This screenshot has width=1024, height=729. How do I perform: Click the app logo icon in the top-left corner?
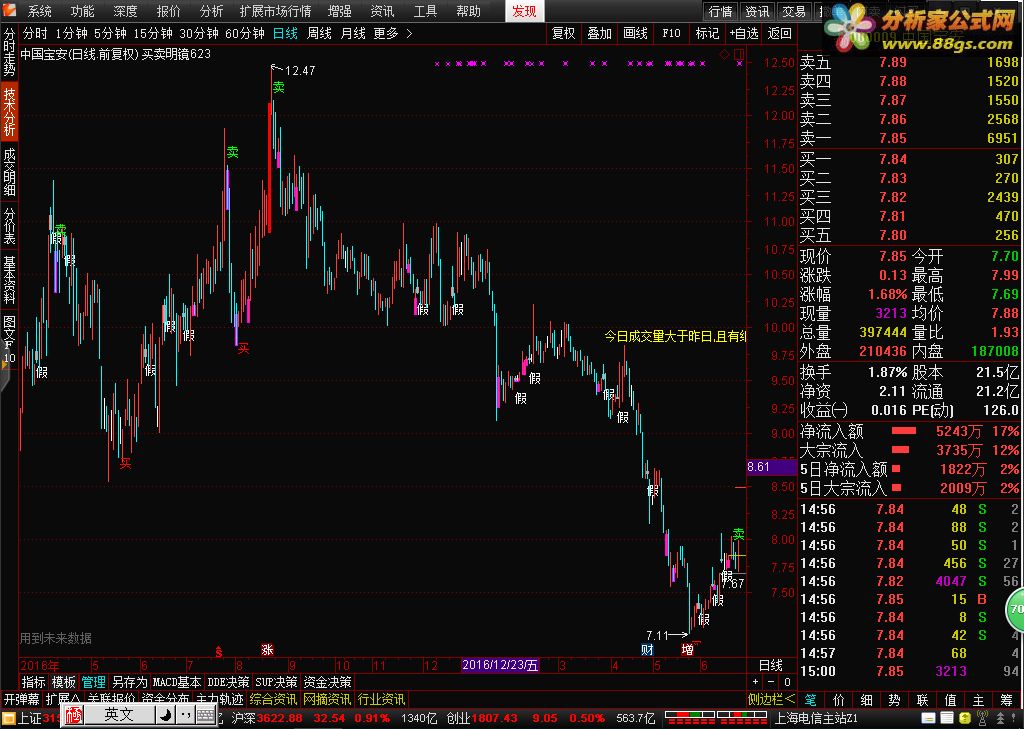click(x=9, y=10)
